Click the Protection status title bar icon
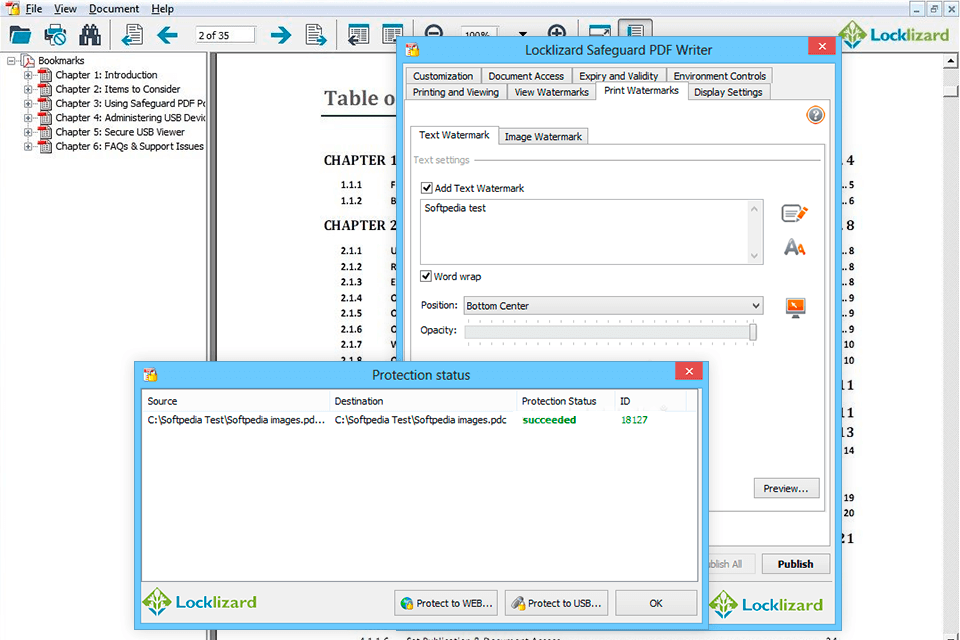 click(x=150, y=375)
